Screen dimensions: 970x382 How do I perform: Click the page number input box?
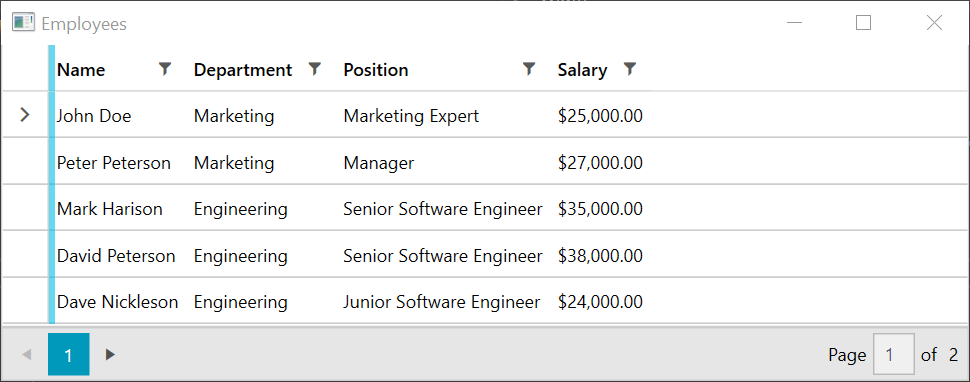[893, 354]
